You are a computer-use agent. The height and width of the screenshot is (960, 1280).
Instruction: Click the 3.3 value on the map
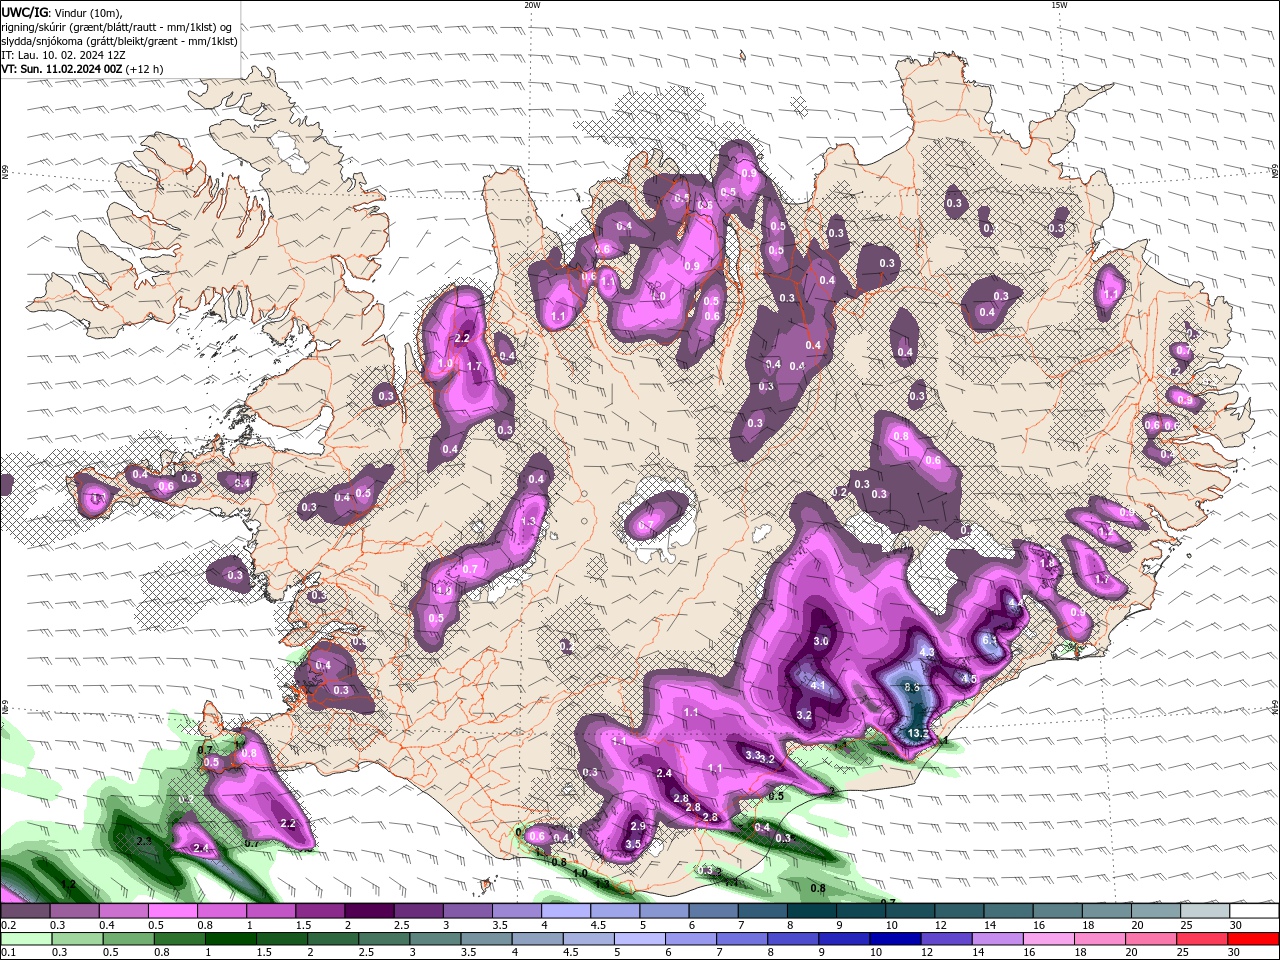coord(753,755)
